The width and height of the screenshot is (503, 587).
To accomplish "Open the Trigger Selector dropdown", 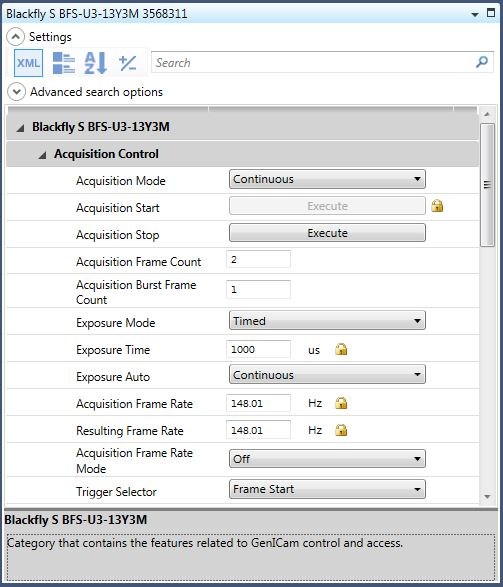I will pos(327,489).
